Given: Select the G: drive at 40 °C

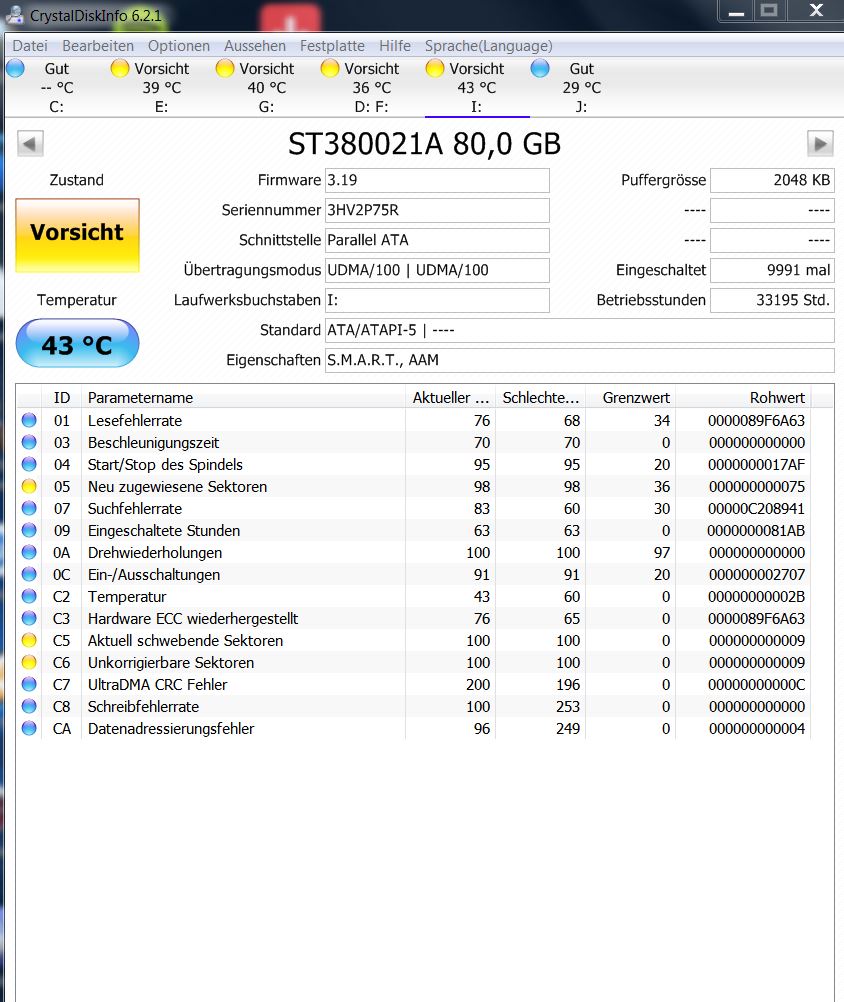Looking at the screenshot, I should 266,88.
